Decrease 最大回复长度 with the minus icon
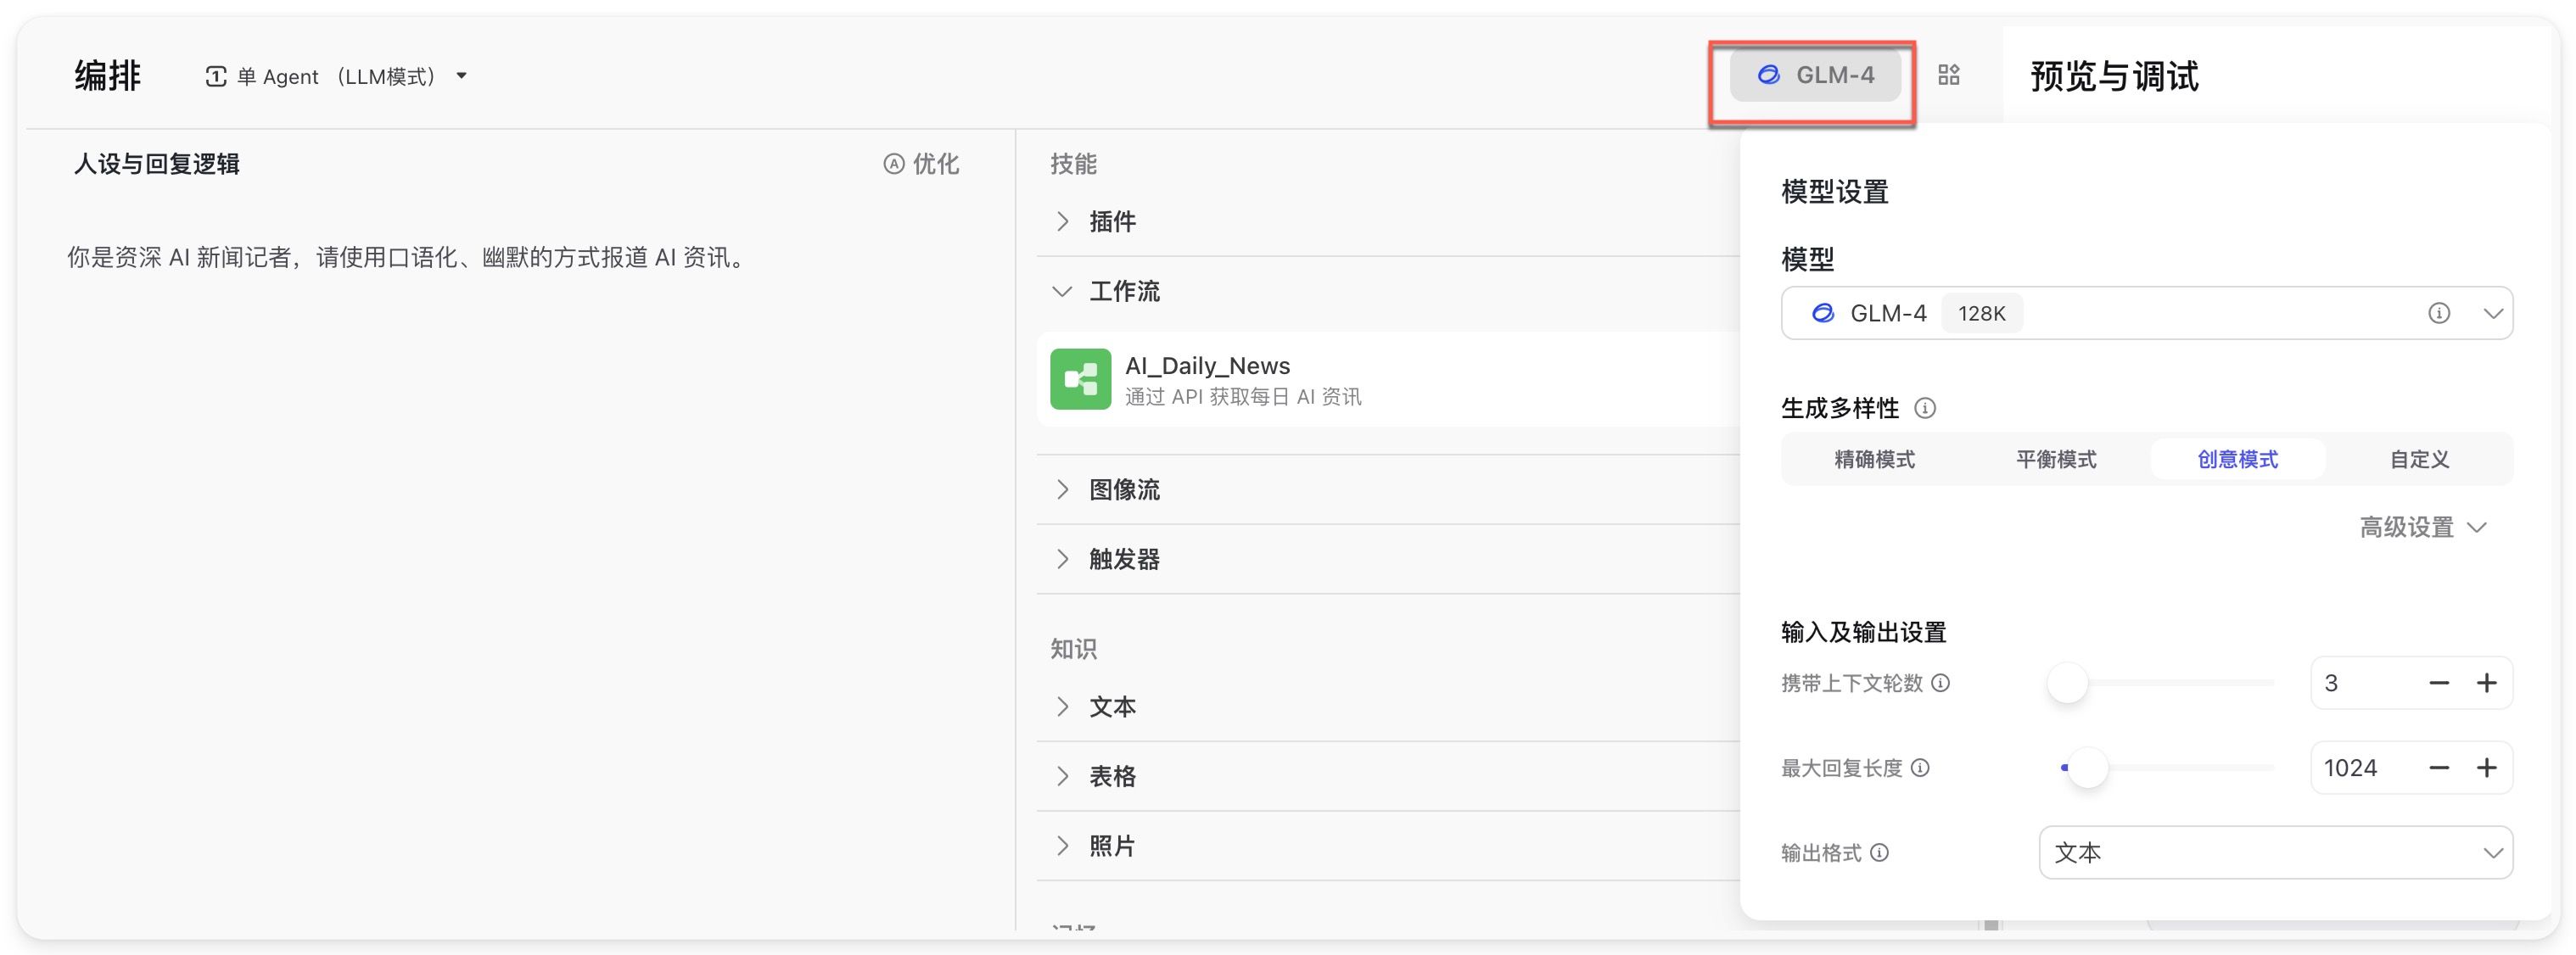 point(2439,768)
